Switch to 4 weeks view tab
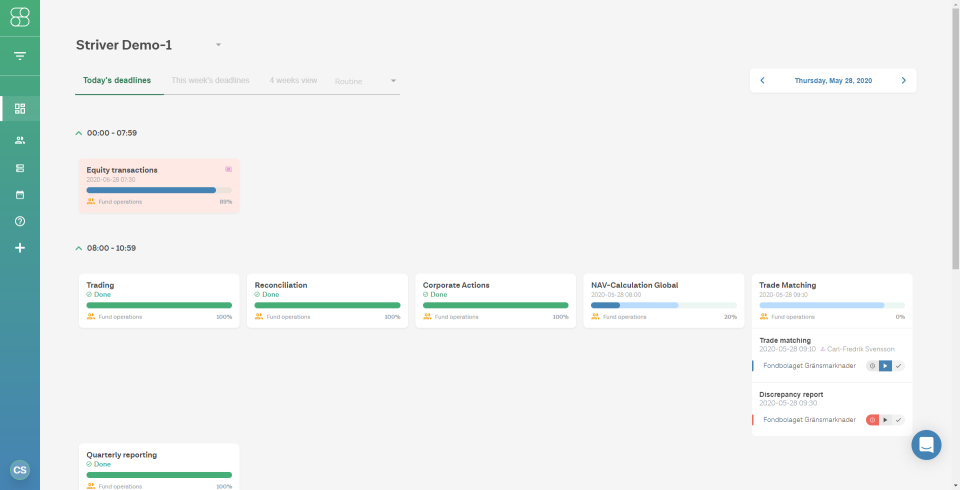Viewport: 960px width, 490px height. 293,80
